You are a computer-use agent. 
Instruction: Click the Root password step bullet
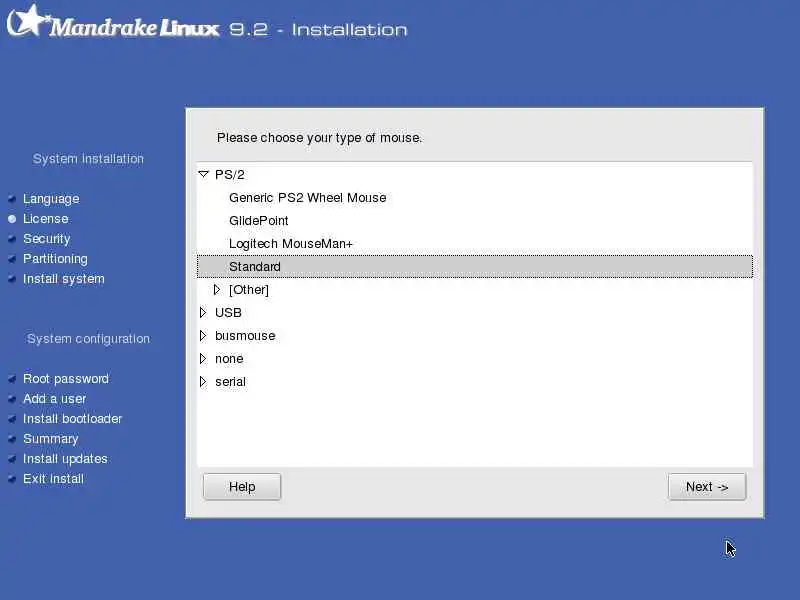12,379
